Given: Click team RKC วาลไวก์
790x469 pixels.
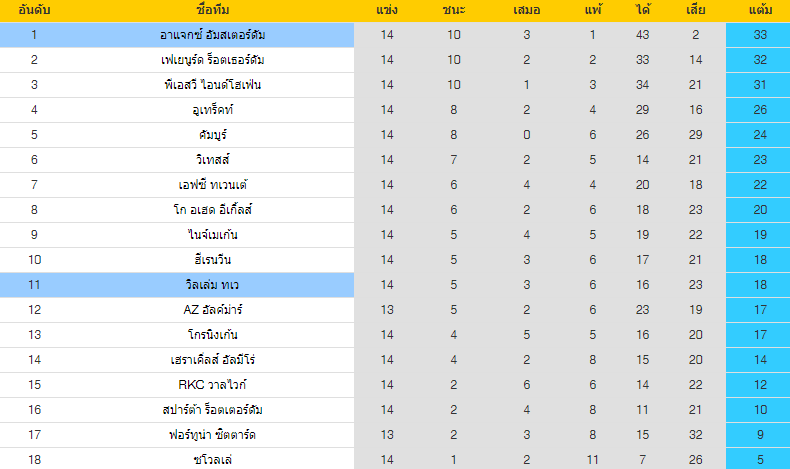Looking at the screenshot, I should pyautogui.click(x=212, y=385).
